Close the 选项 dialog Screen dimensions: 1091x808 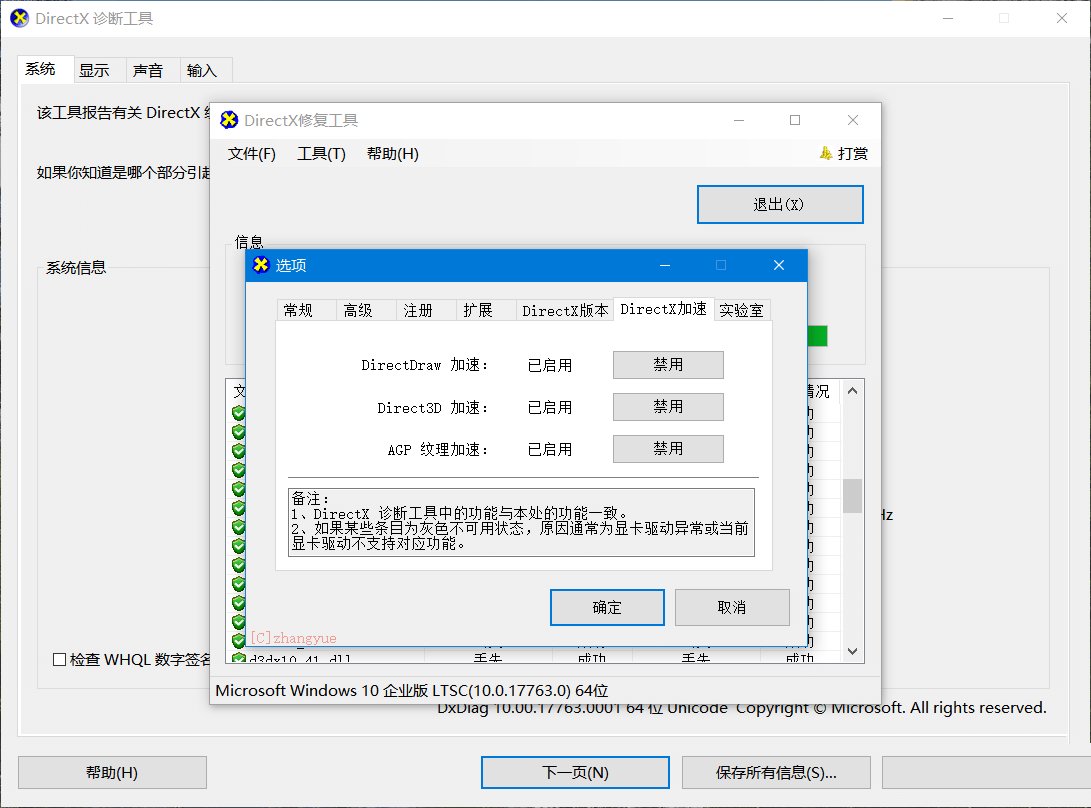(779, 265)
